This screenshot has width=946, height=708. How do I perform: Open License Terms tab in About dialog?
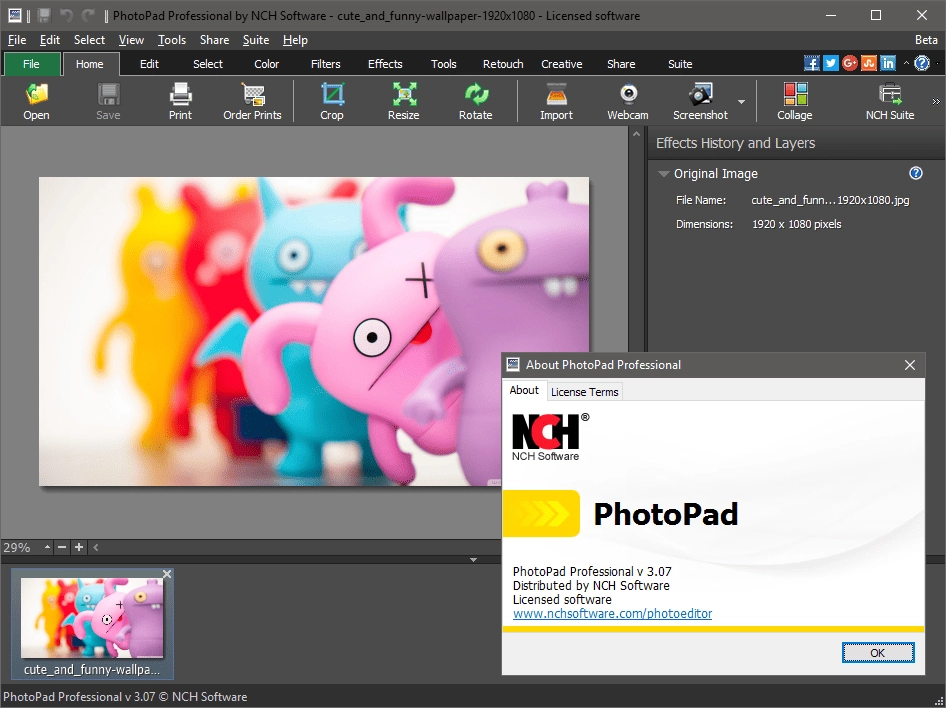tap(585, 392)
